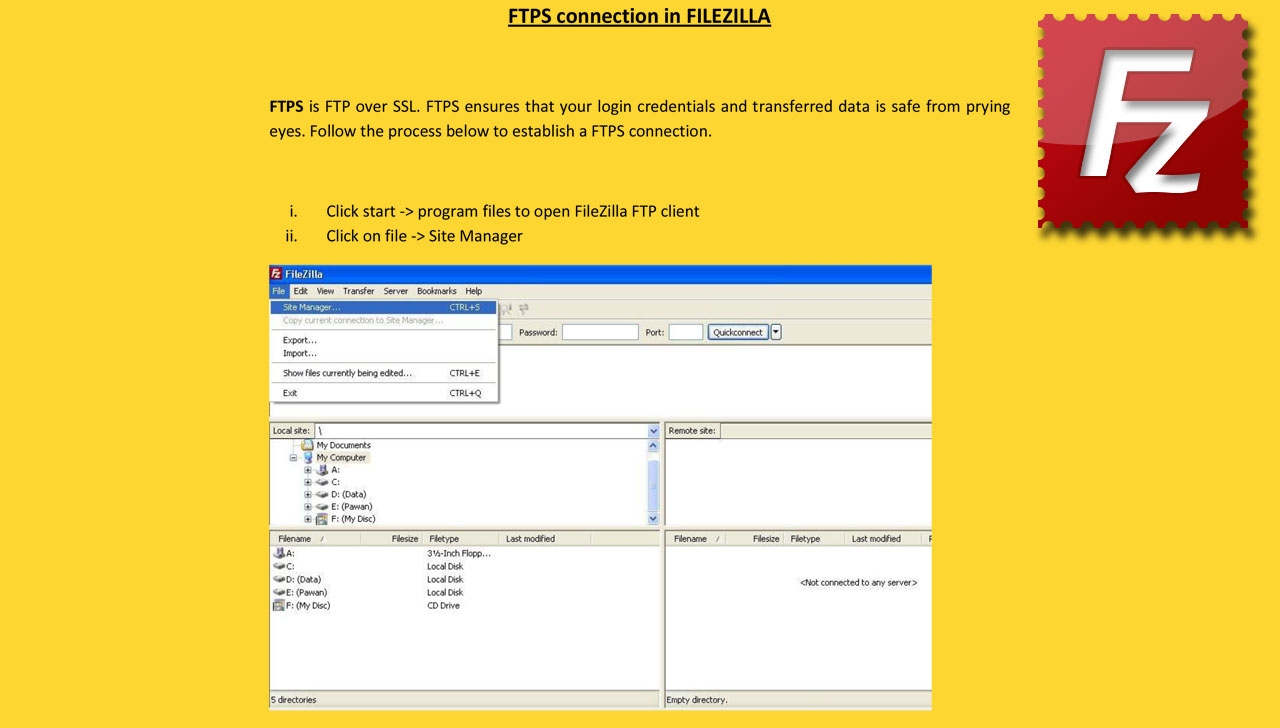
Task: Open the View menu
Action: [x=326, y=291]
